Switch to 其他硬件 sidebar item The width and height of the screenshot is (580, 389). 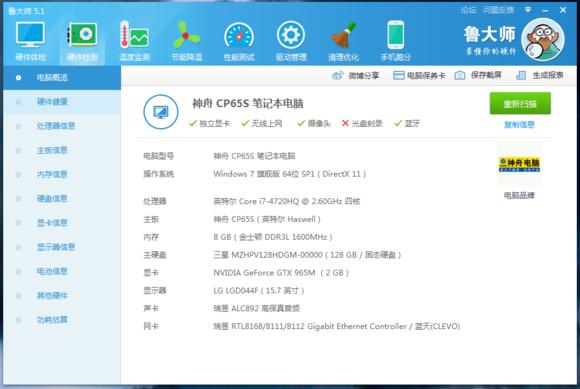(62, 295)
